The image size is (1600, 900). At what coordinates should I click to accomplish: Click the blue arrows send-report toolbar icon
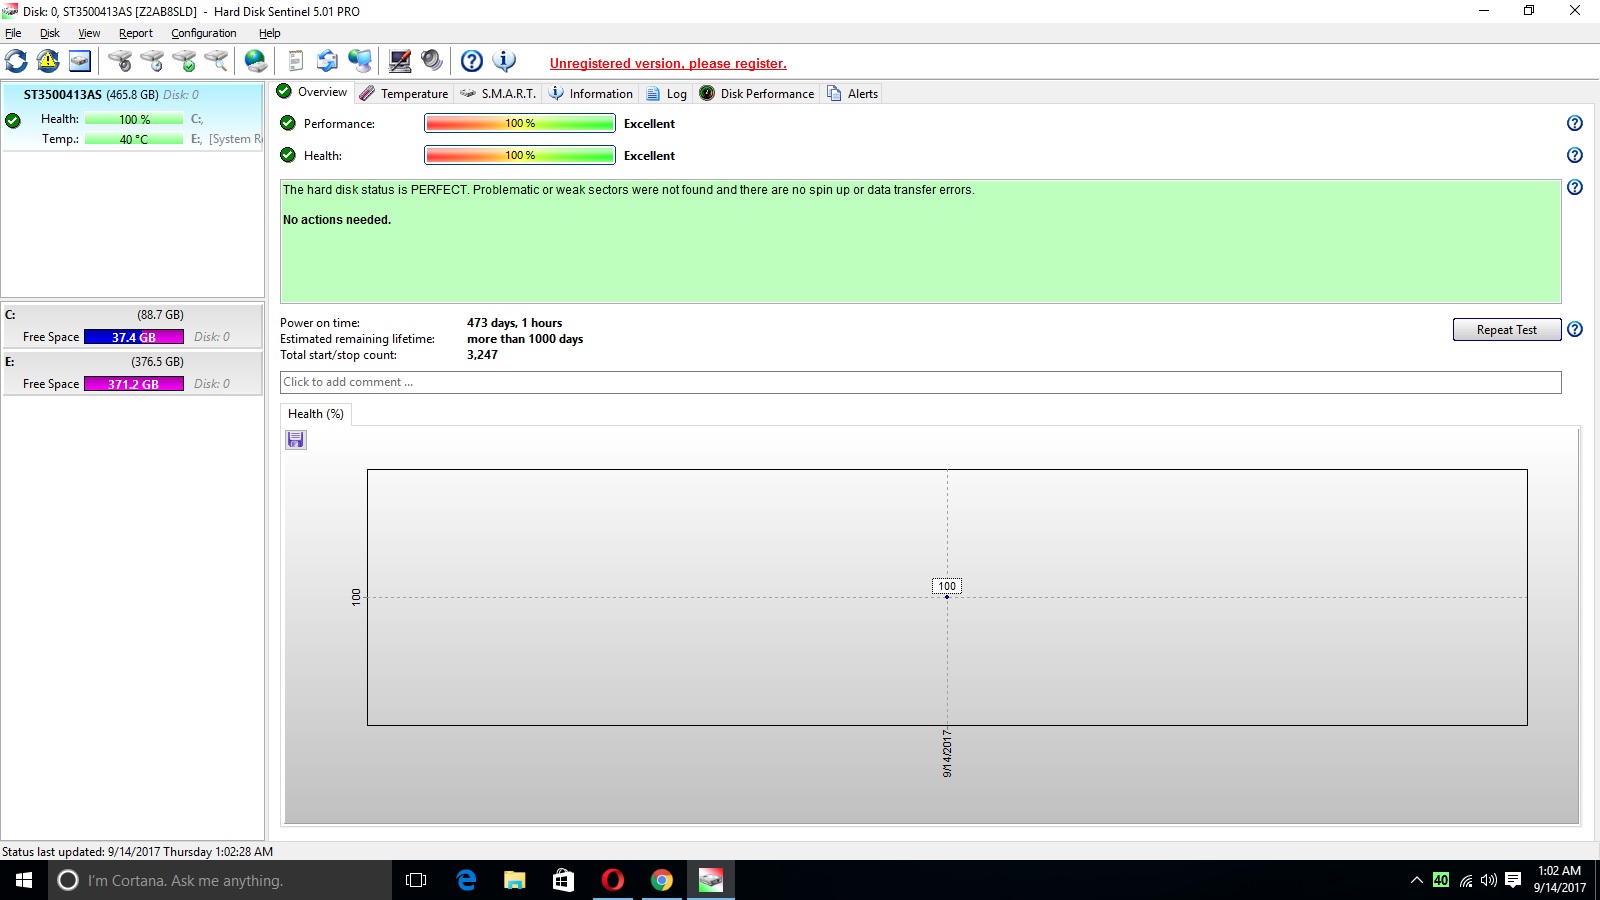[327, 61]
